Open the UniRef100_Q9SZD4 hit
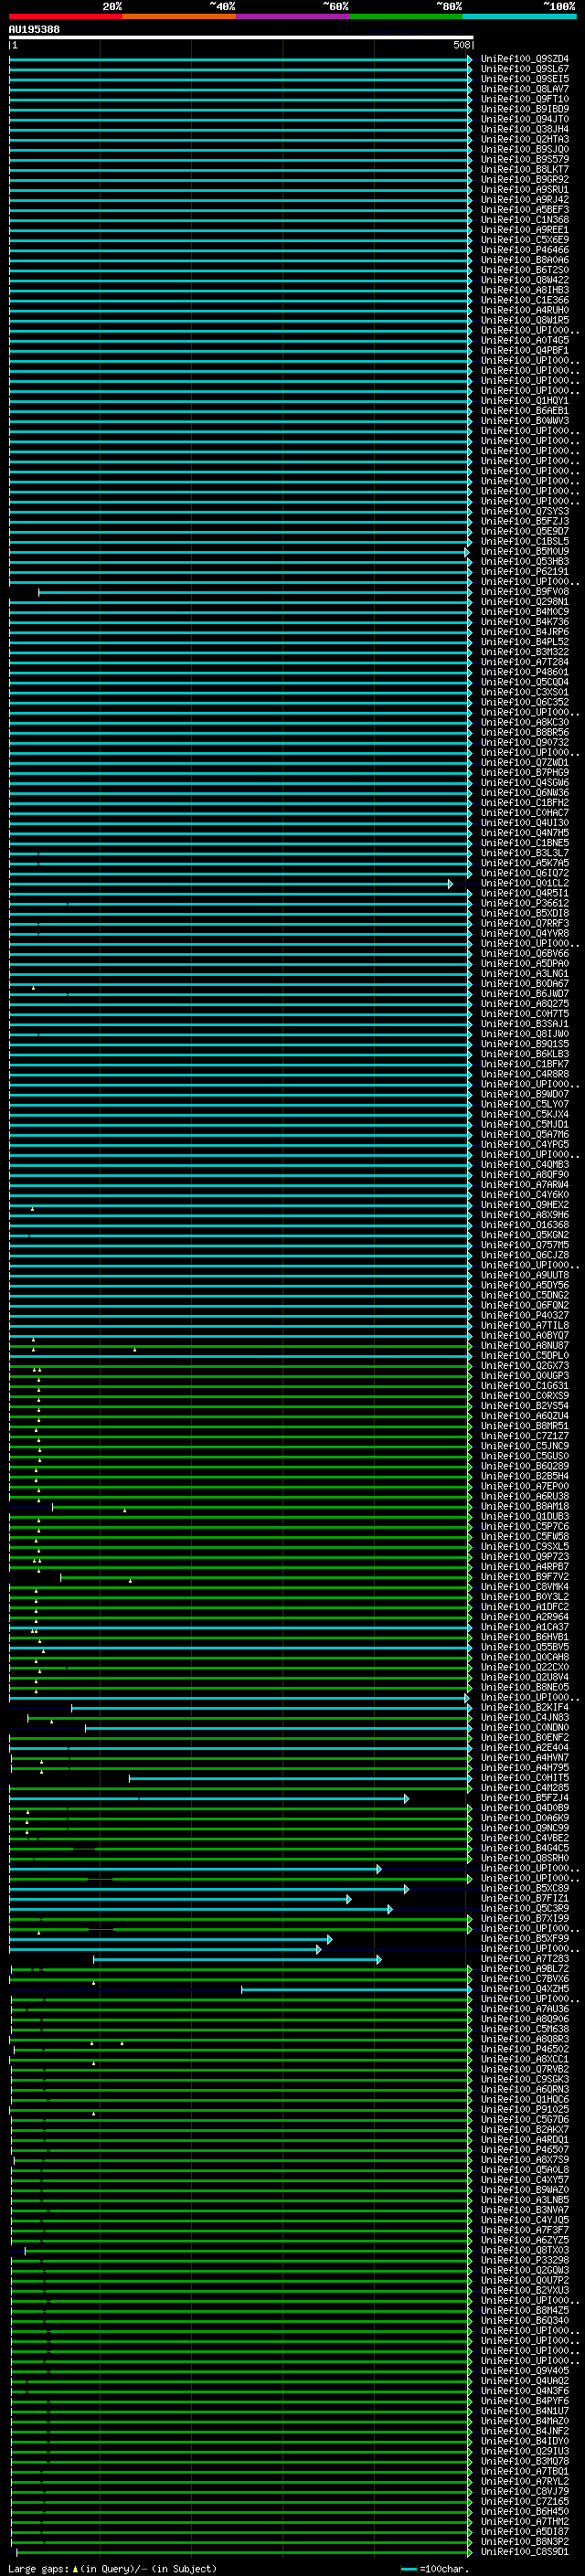 (x=524, y=59)
